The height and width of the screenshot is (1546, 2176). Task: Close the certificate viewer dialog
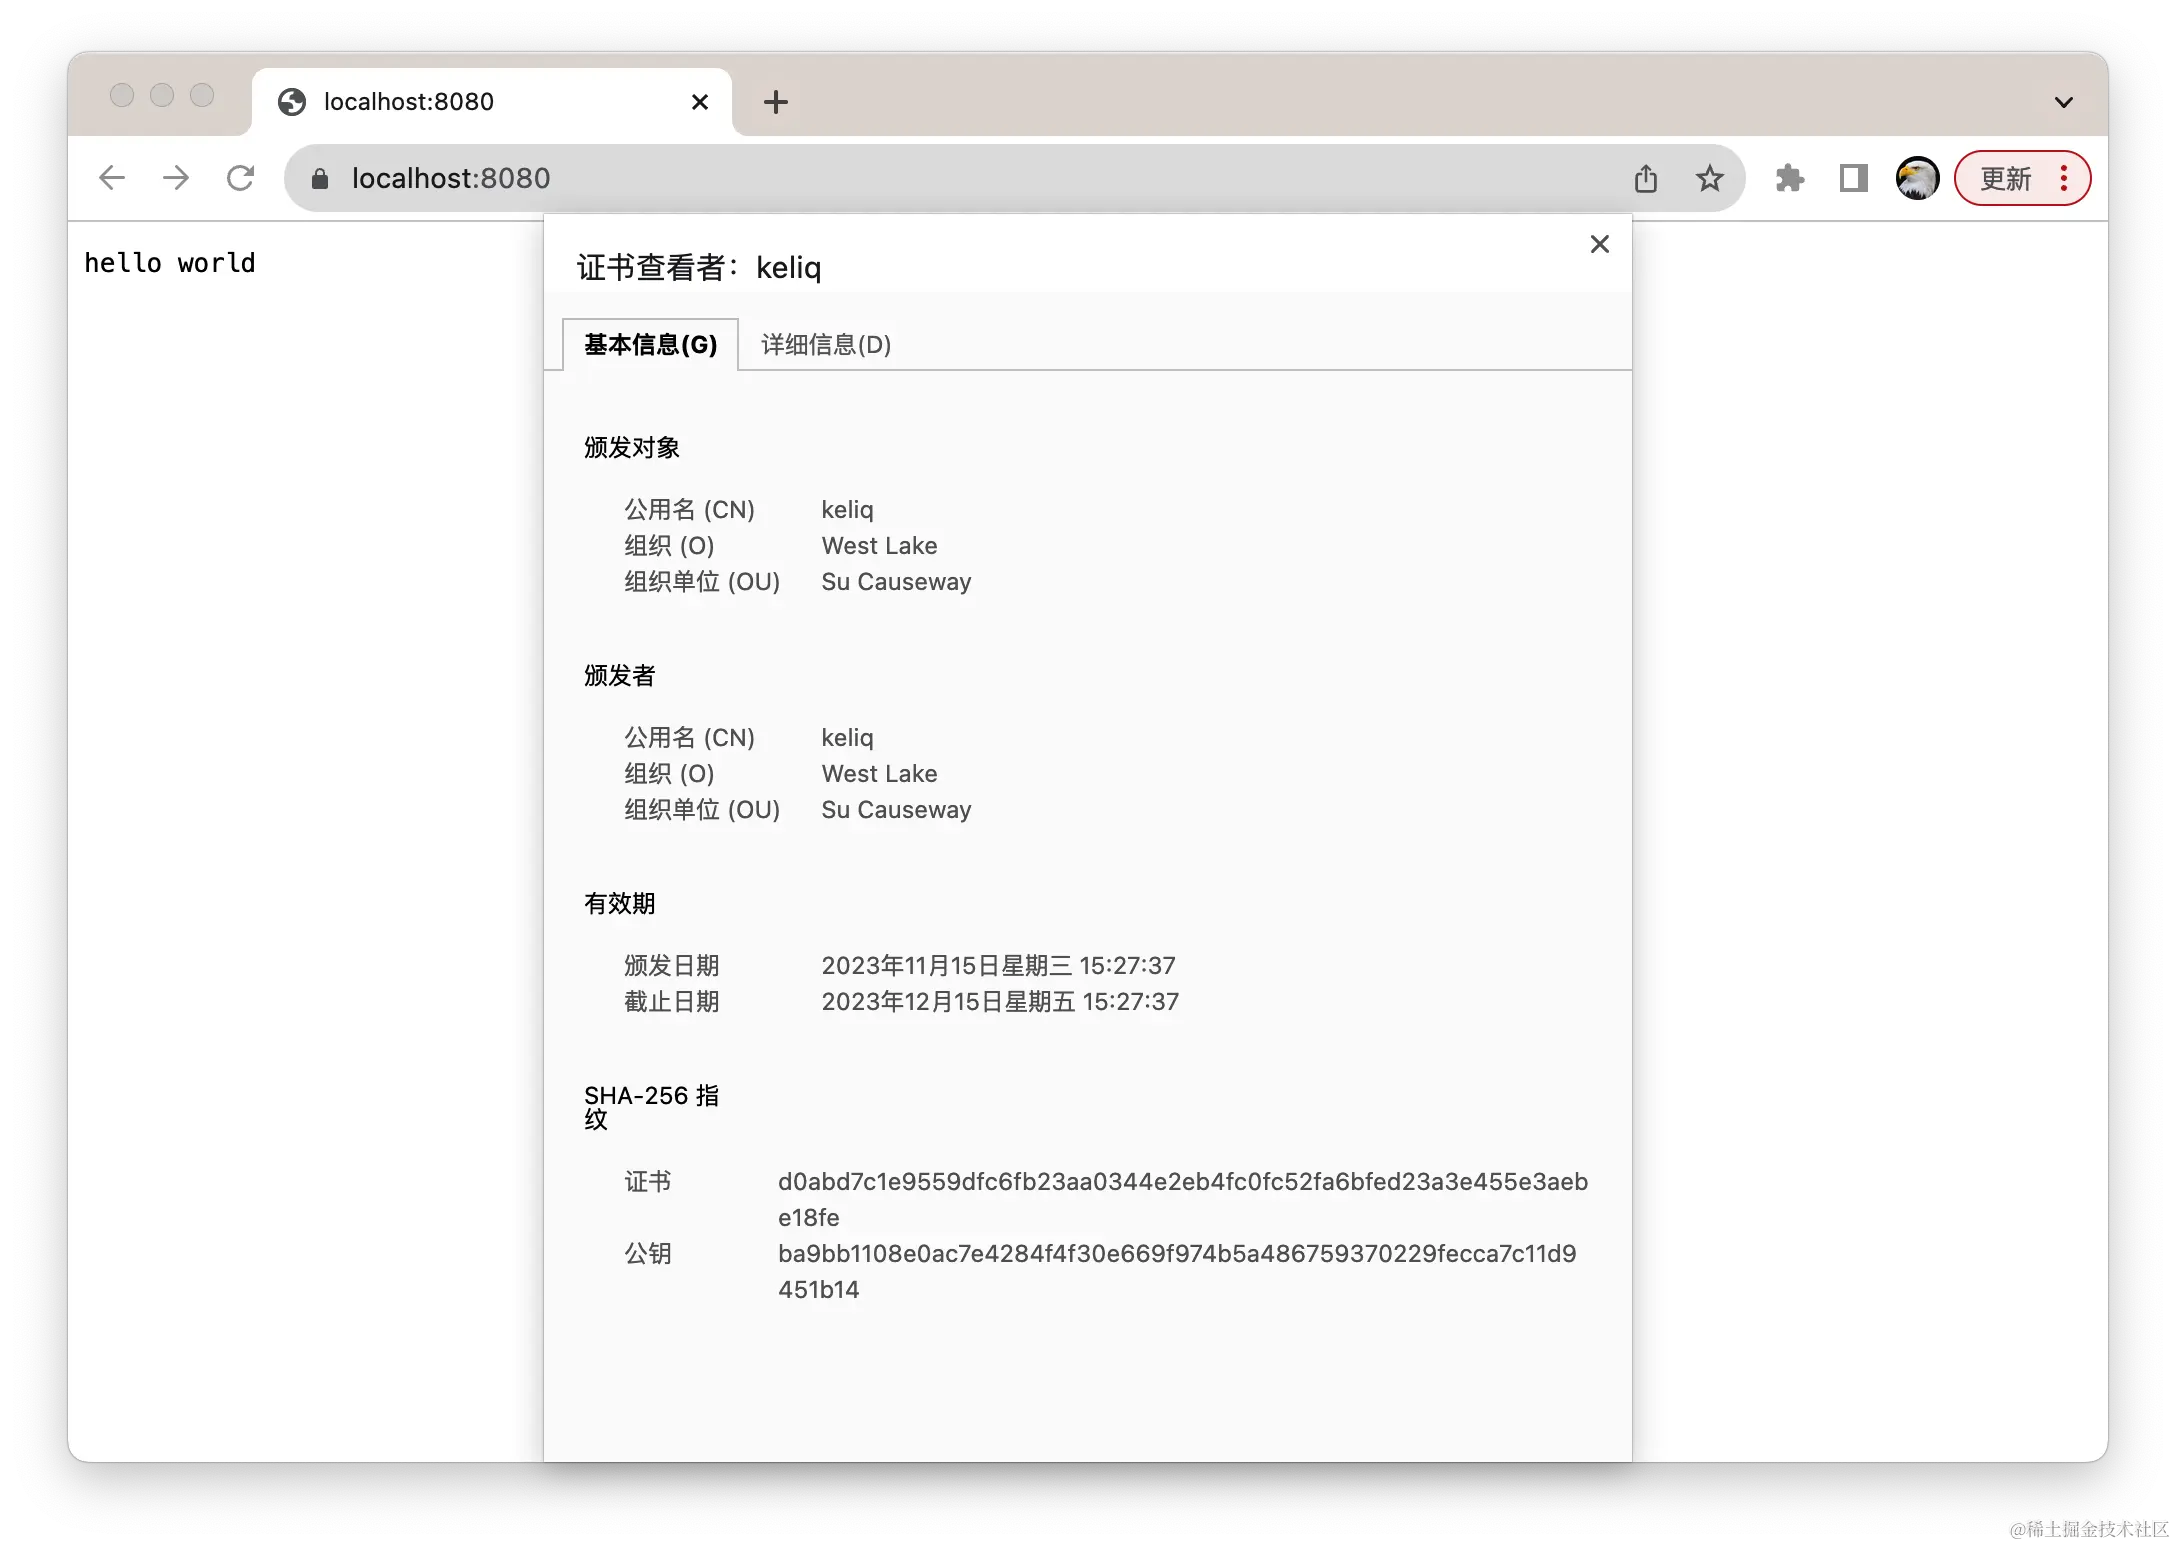click(1599, 244)
